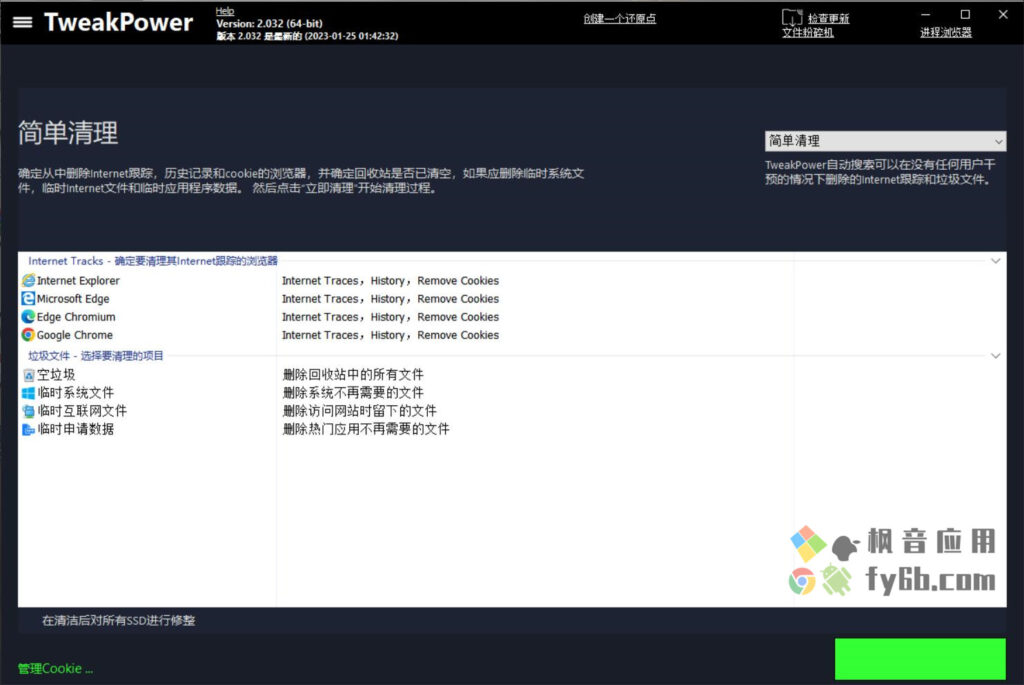The image size is (1024, 685).
Task: Click the green clean-now button
Action: click(920, 659)
